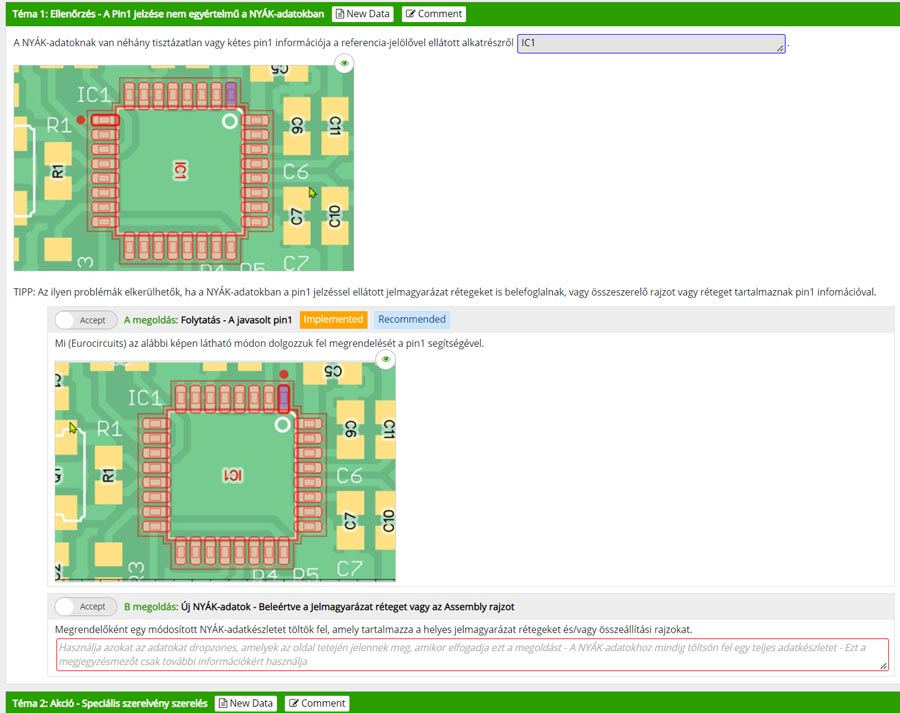Screen dimensions: 900x713
Task: Toggle eye icon on A megoldás image
Action: tap(386, 360)
